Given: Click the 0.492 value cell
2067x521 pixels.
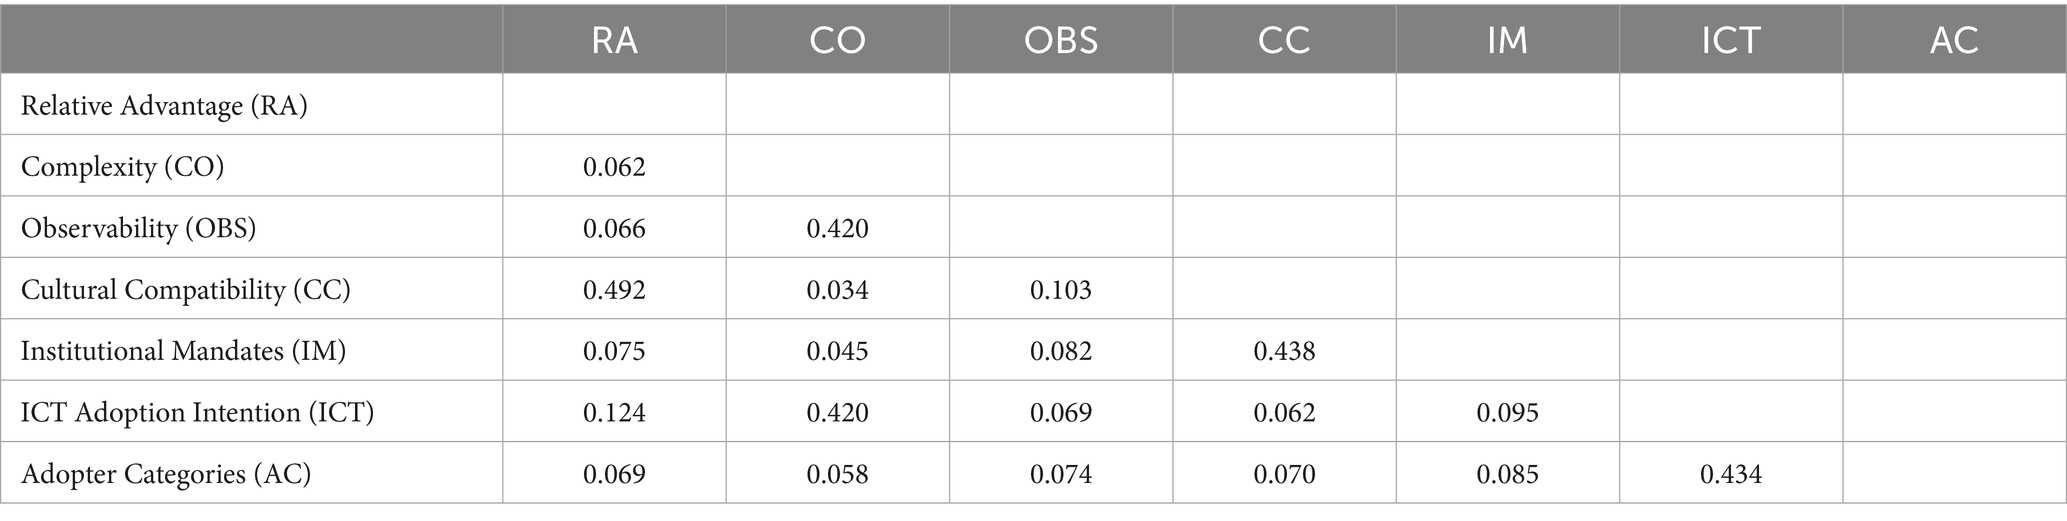Looking at the screenshot, I should 614,290.
